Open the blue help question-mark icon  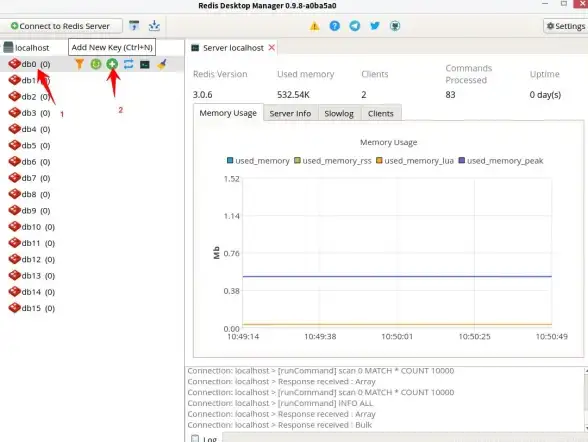coord(334,26)
